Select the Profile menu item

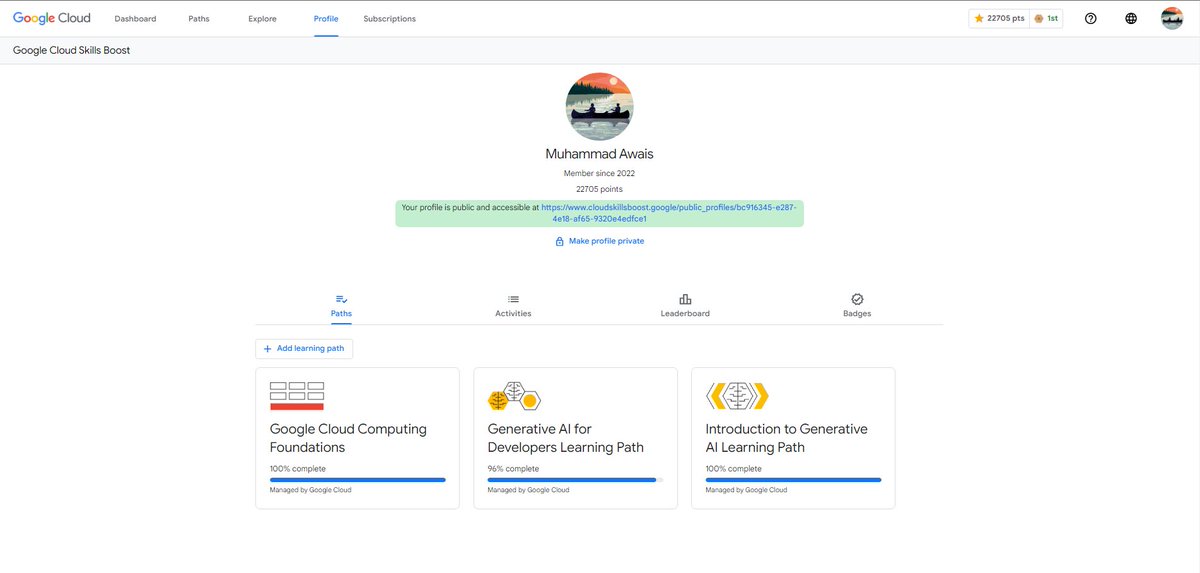(x=326, y=19)
